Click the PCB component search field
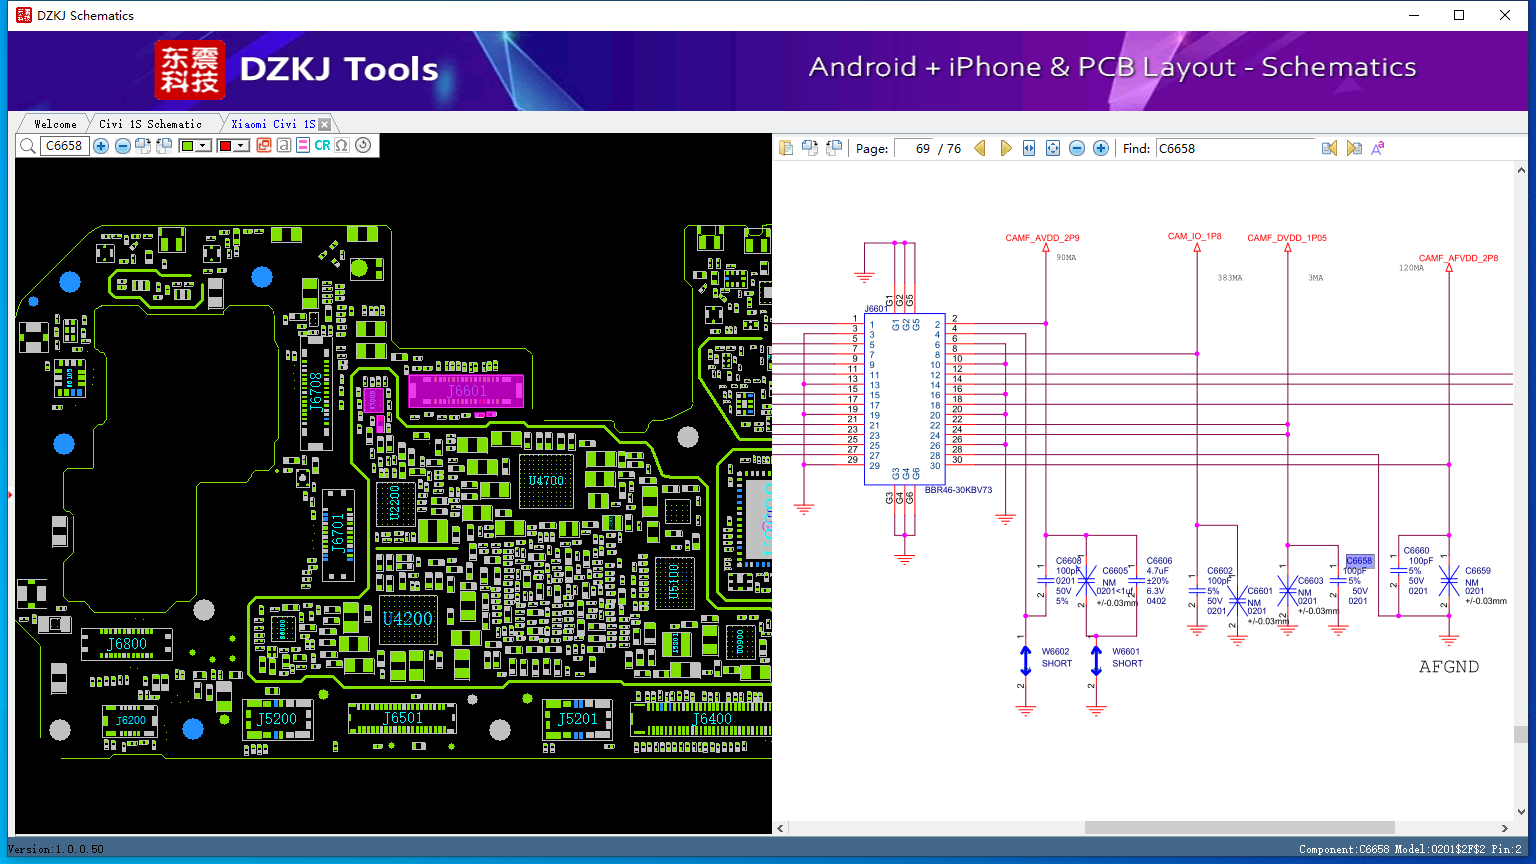Screen dimensions: 1536x864 coord(64,146)
